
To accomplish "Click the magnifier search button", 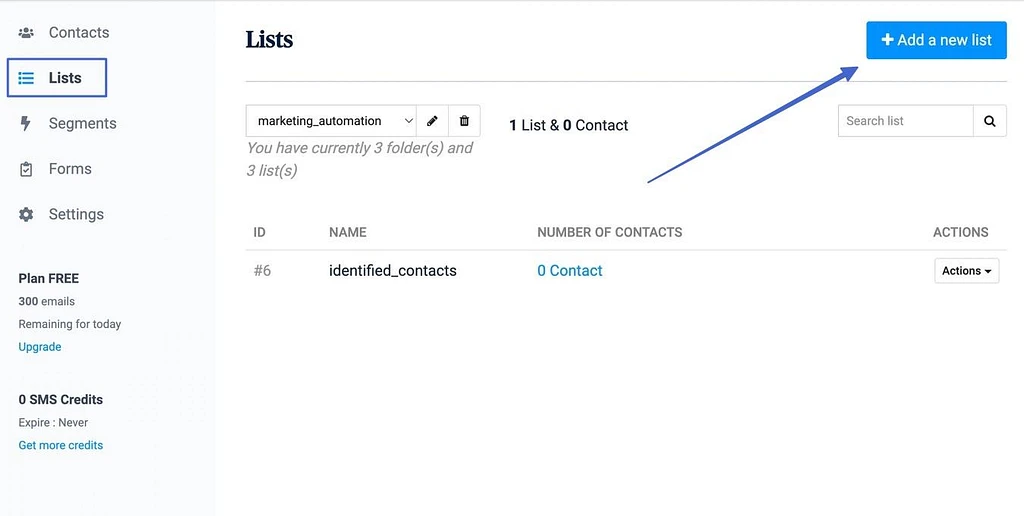I will point(989,121).
